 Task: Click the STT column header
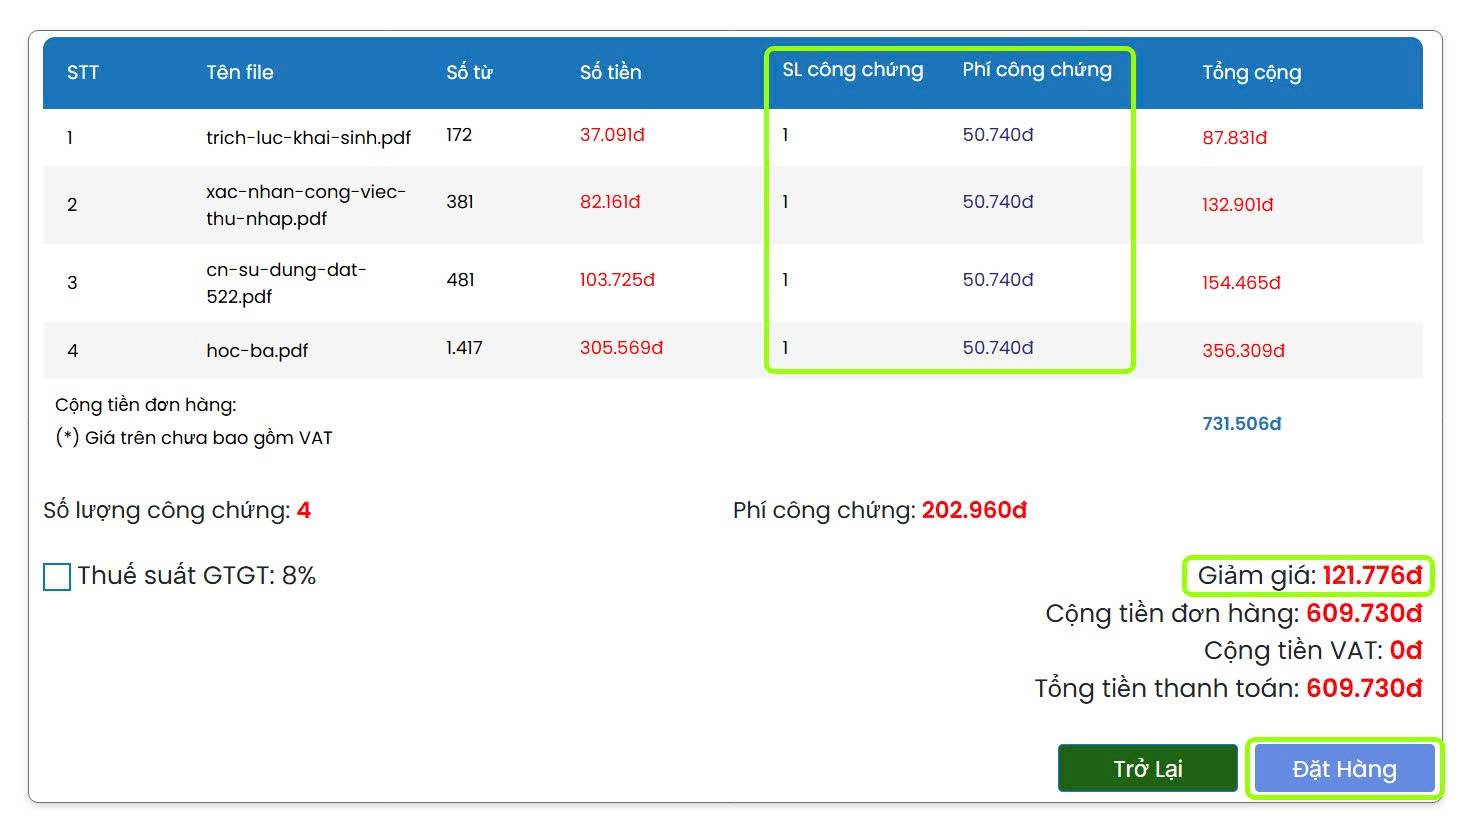(83, 73)
